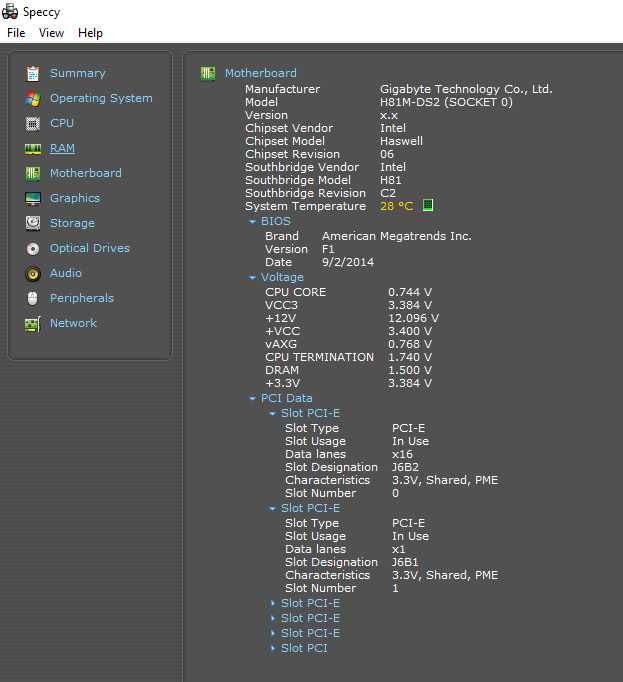The width and height of the screenshot is (623, 682).
Task: Click the Peripherals mouse icon
Action: (33, 298)
